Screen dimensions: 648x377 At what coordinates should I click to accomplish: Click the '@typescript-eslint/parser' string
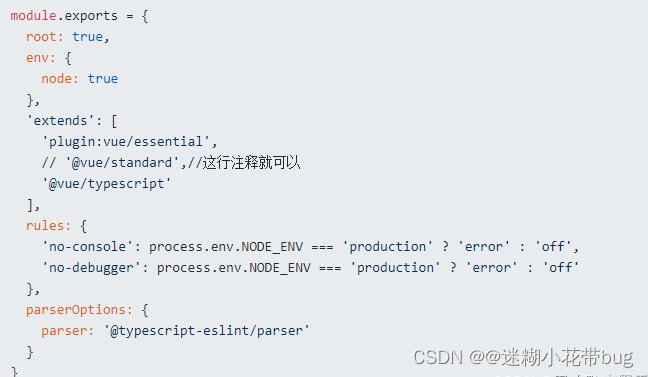click(x=206, y=331)
